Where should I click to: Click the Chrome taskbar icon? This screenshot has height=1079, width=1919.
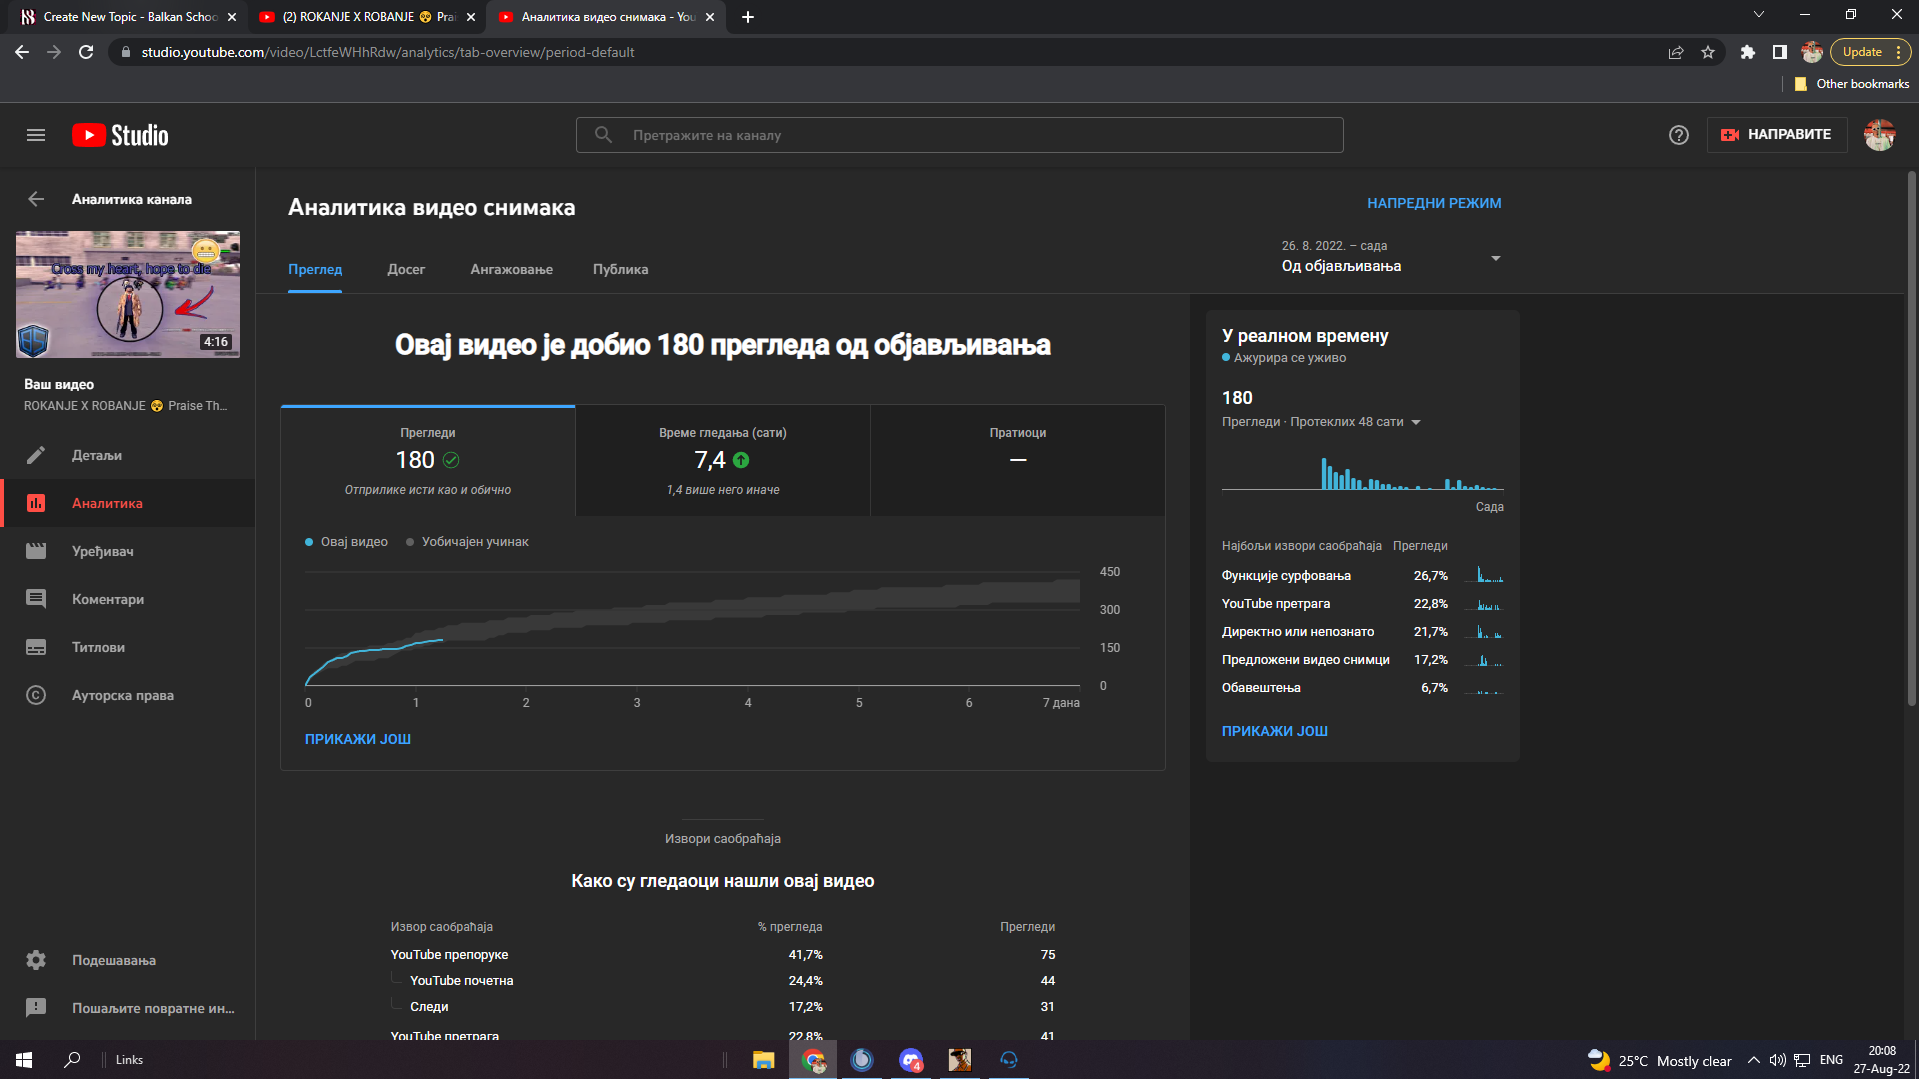pyautogui.click(x=813, y=1060)
